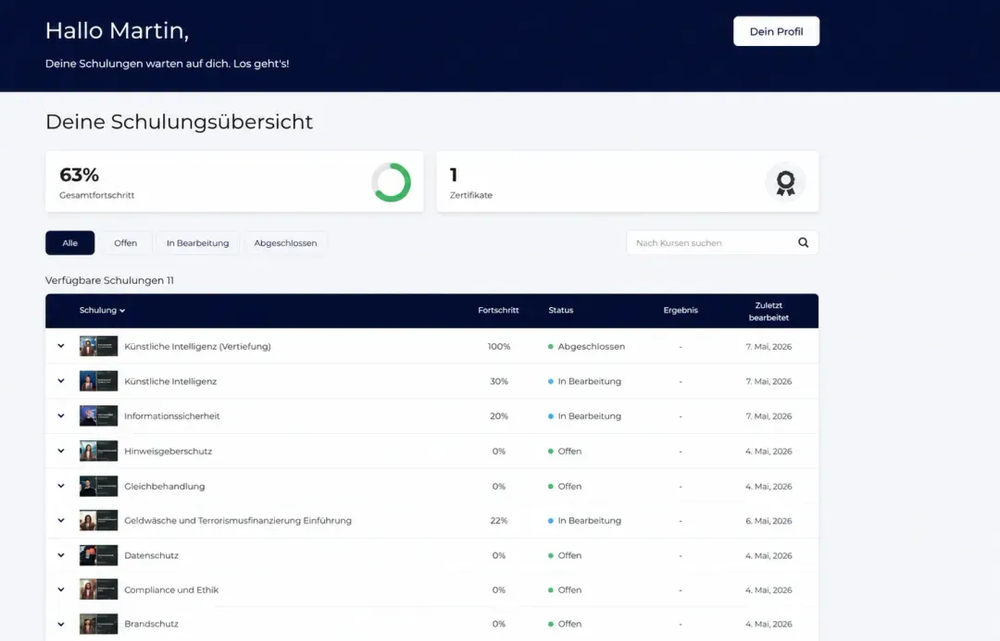The image size is (1000, 641).
Task: Open the Hinweisgeberschutz course thumbnail
Action: coord(98,451)
